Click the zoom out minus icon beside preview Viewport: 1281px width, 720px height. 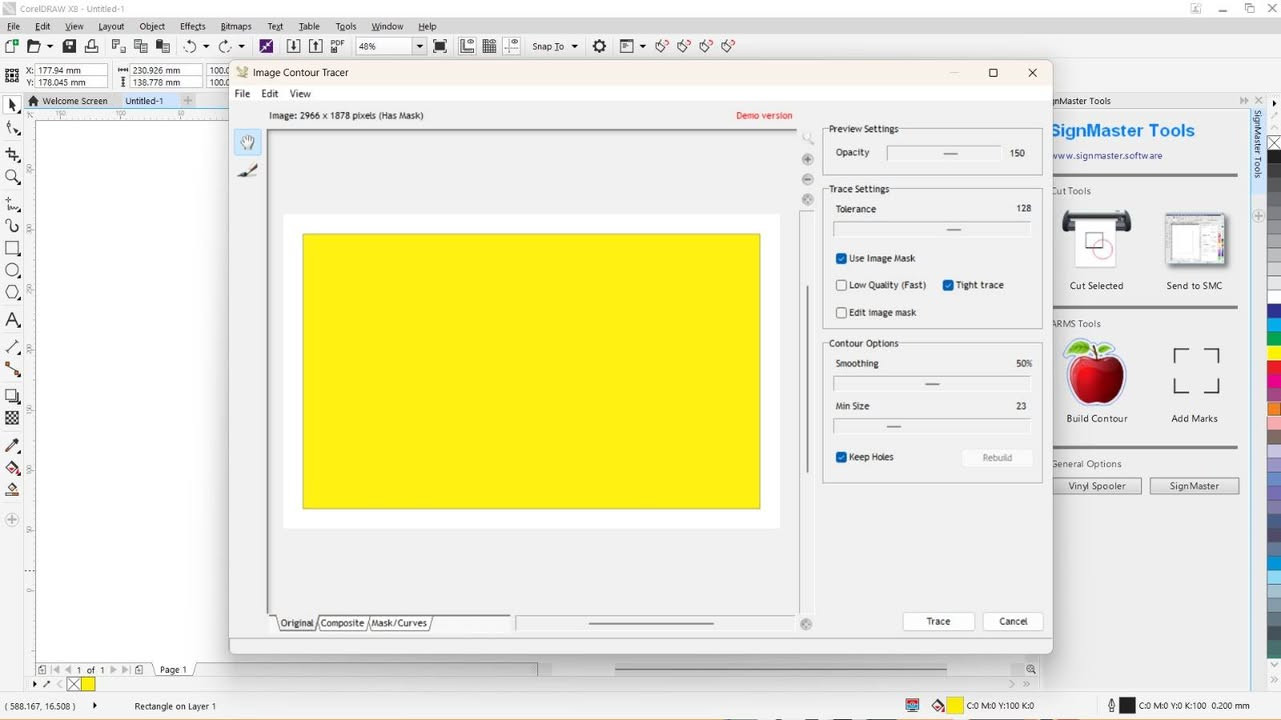click(x=808, y=179)
